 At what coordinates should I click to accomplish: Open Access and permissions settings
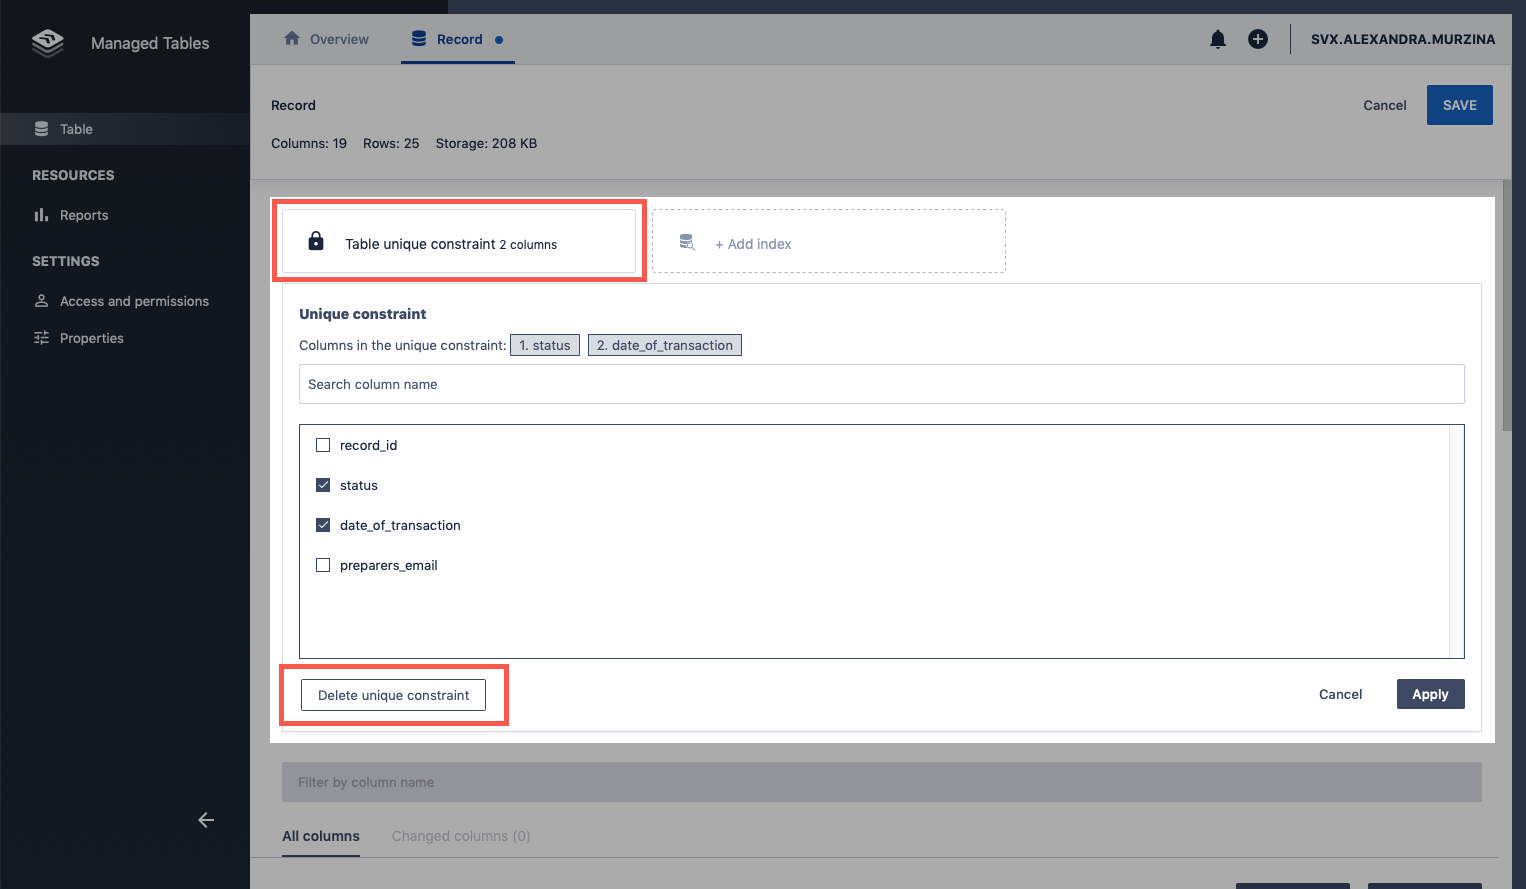134,301
